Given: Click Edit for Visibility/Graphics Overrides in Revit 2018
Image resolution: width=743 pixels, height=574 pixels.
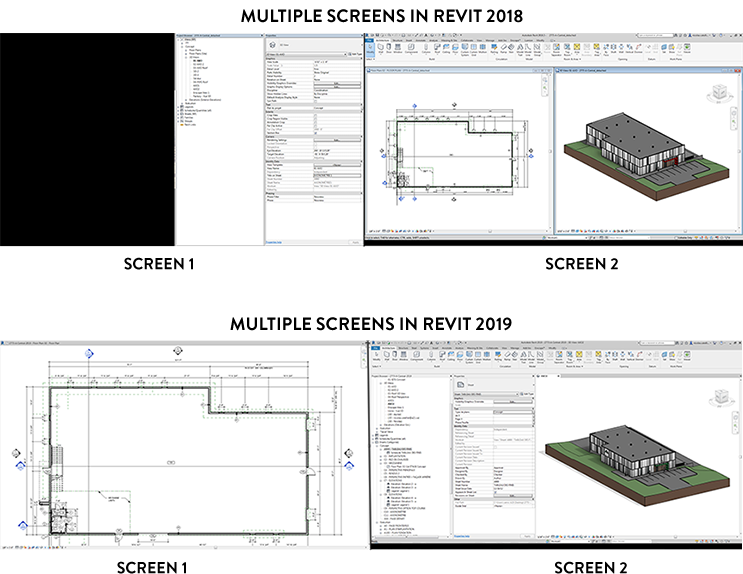Looking at the screenshot, I should 337,83.
